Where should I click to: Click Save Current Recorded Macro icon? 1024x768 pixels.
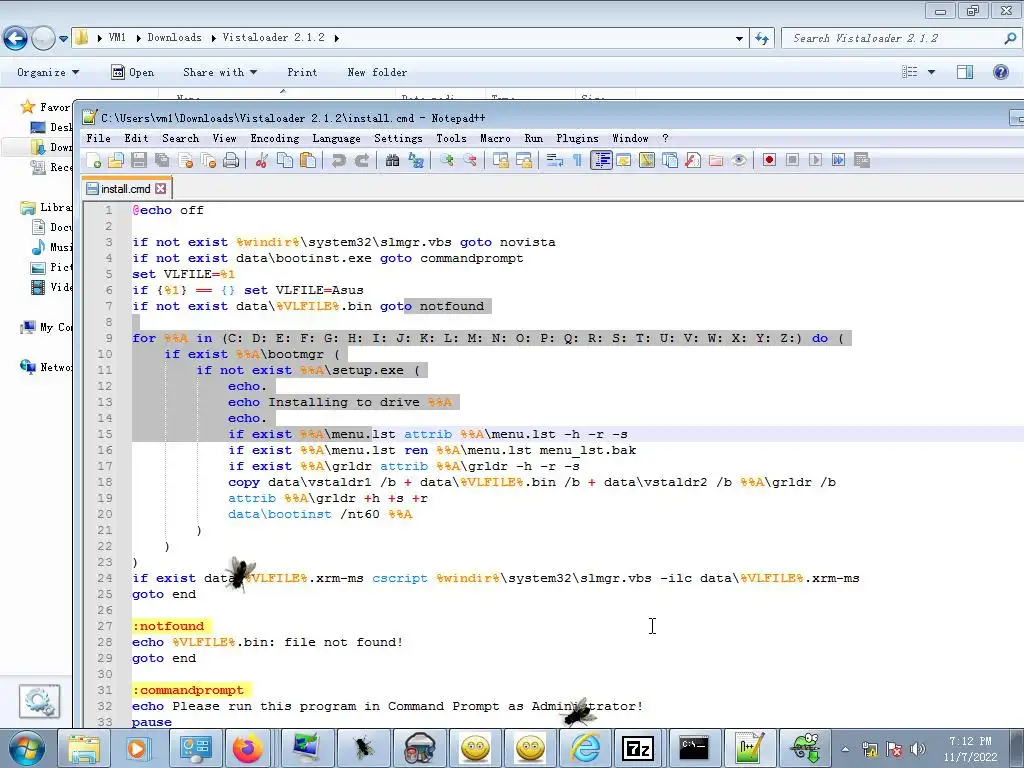[x=861, y=160]
